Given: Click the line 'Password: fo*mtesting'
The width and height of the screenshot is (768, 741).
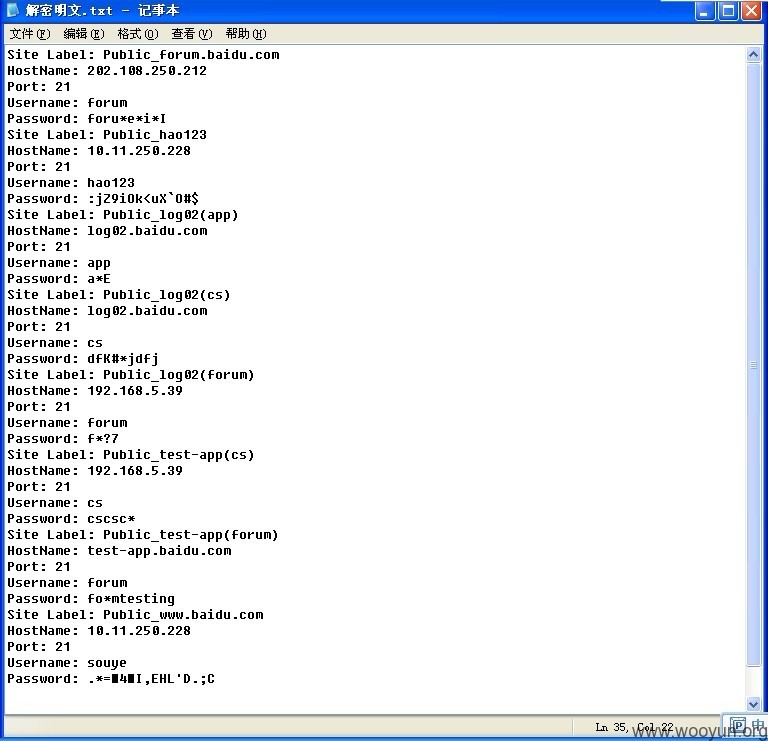Looking at the screenshot, I should pos(91,599).
